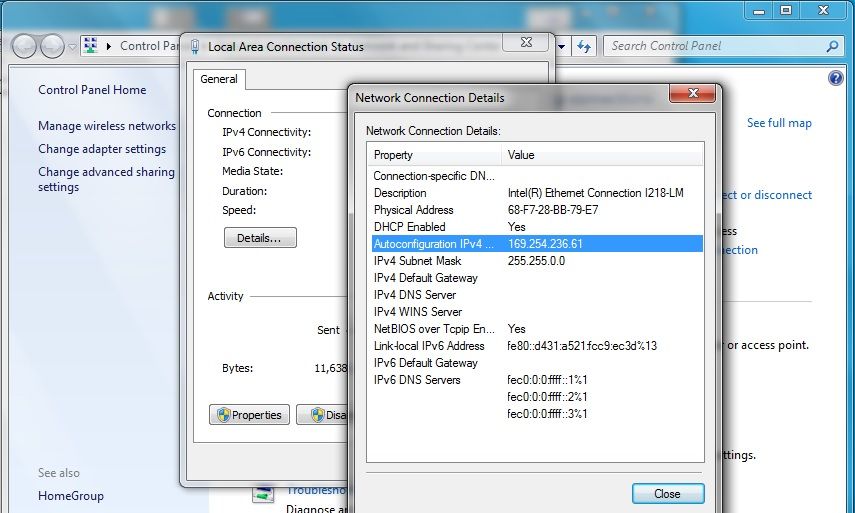Open the HomeGroup link under See also
855x513 pixels.
click(71, 496)
